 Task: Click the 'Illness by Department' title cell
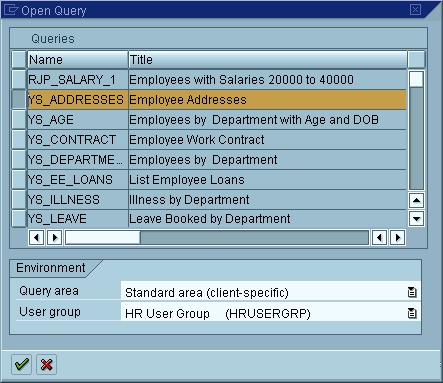(x=268, y=199)
